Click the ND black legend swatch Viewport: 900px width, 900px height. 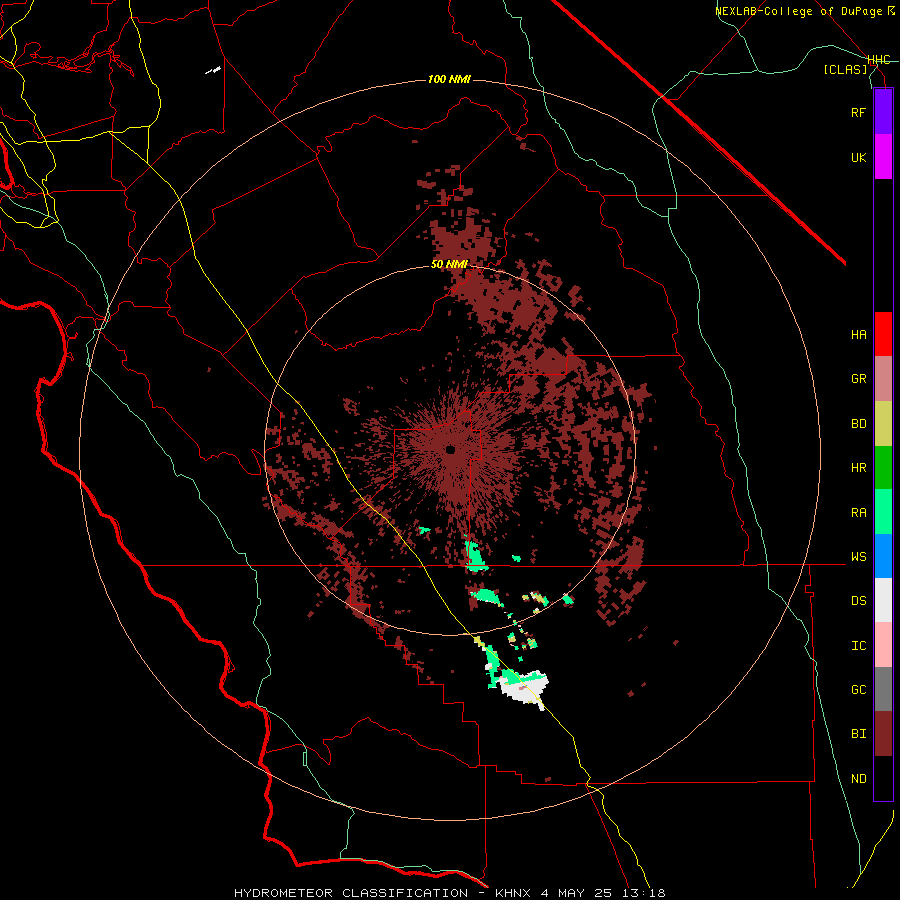coord(883,778)
